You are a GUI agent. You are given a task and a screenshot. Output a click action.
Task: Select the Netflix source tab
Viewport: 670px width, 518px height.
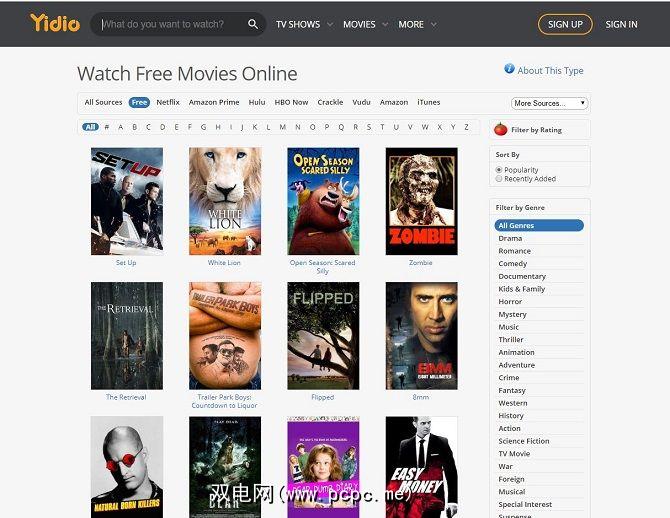tap(168, 103)
